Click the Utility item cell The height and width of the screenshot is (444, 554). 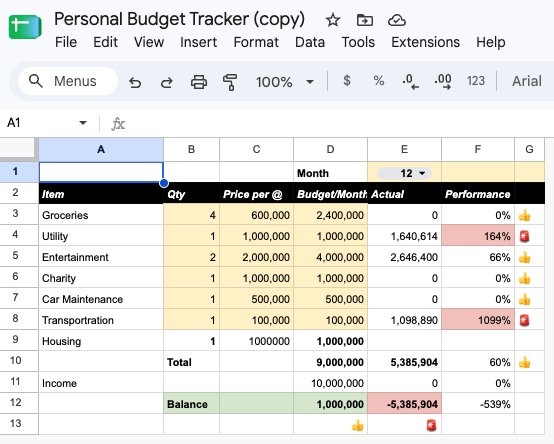101,236
